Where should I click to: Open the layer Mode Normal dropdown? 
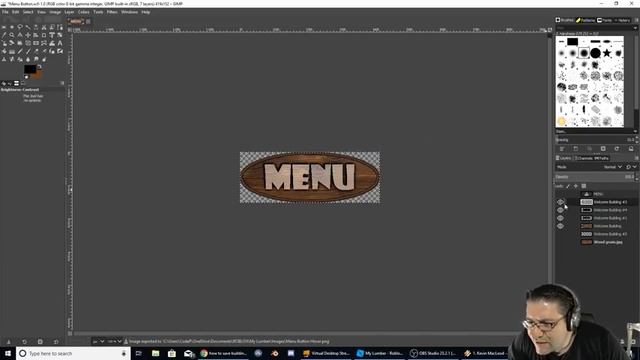coord(612,167)
